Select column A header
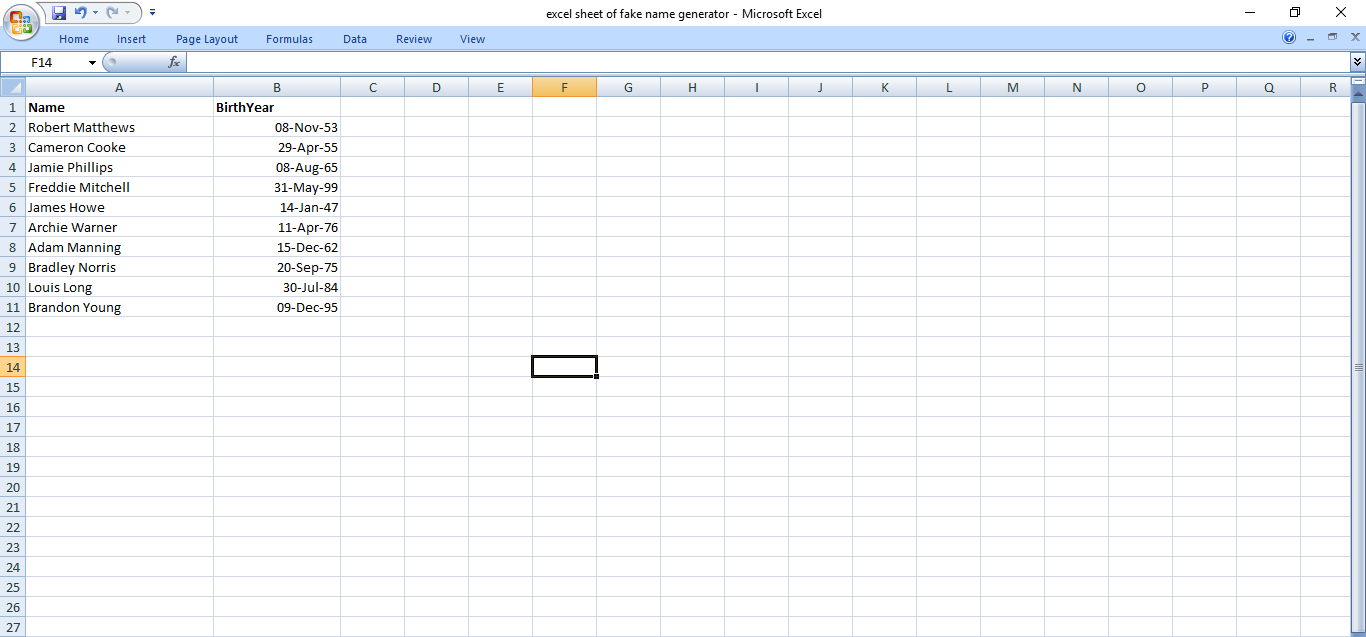This screenshot has width=1366, height=637. (119, 87)
